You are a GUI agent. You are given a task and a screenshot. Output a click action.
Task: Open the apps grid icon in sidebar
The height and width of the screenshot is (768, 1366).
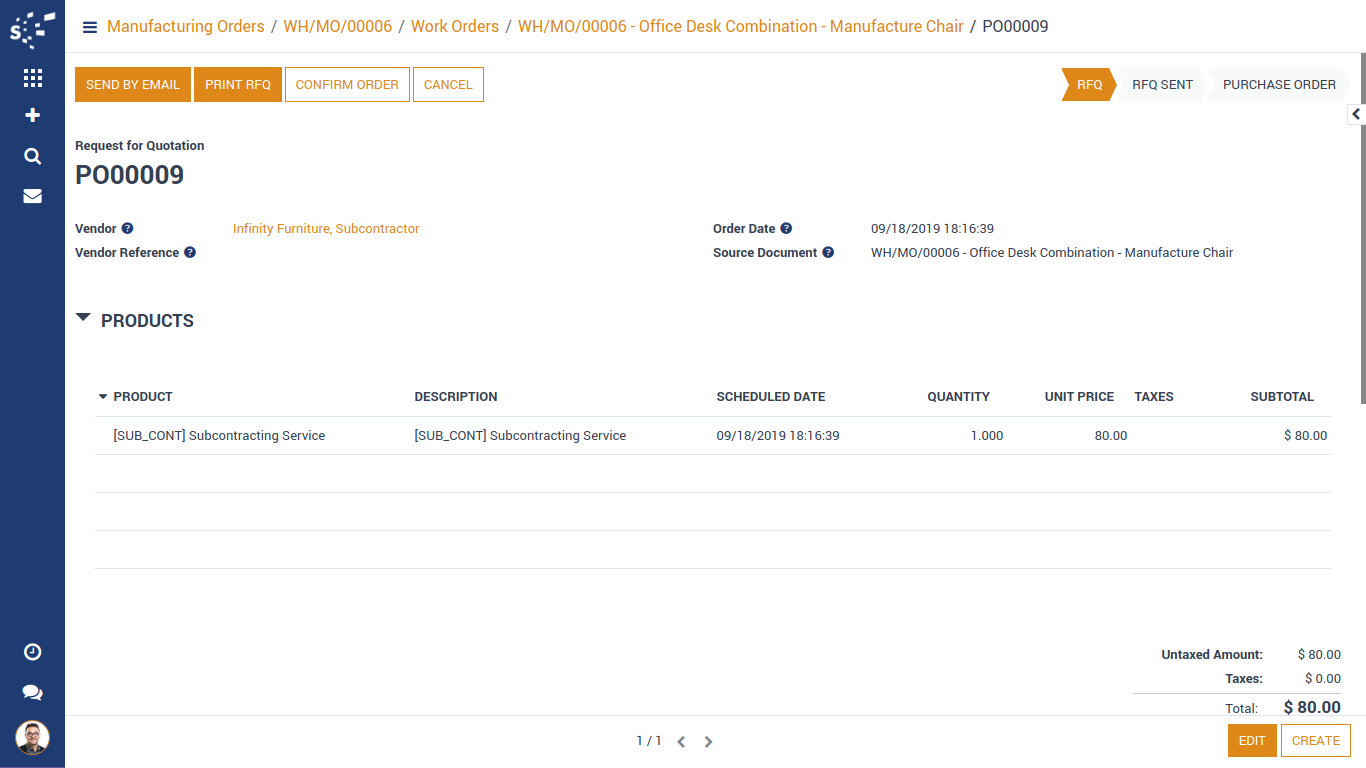[32, 78]
